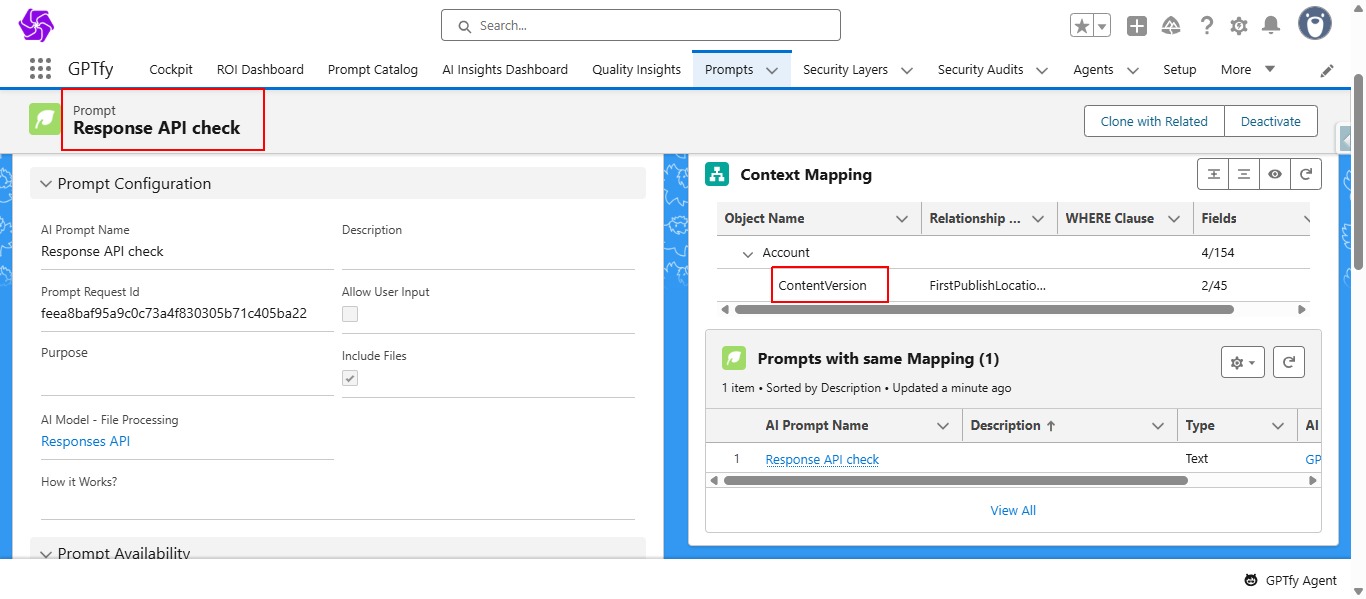This screenshot has height=599, width=1366.
Task: Click the notifications bell icon
Action: click(1271, 26)
